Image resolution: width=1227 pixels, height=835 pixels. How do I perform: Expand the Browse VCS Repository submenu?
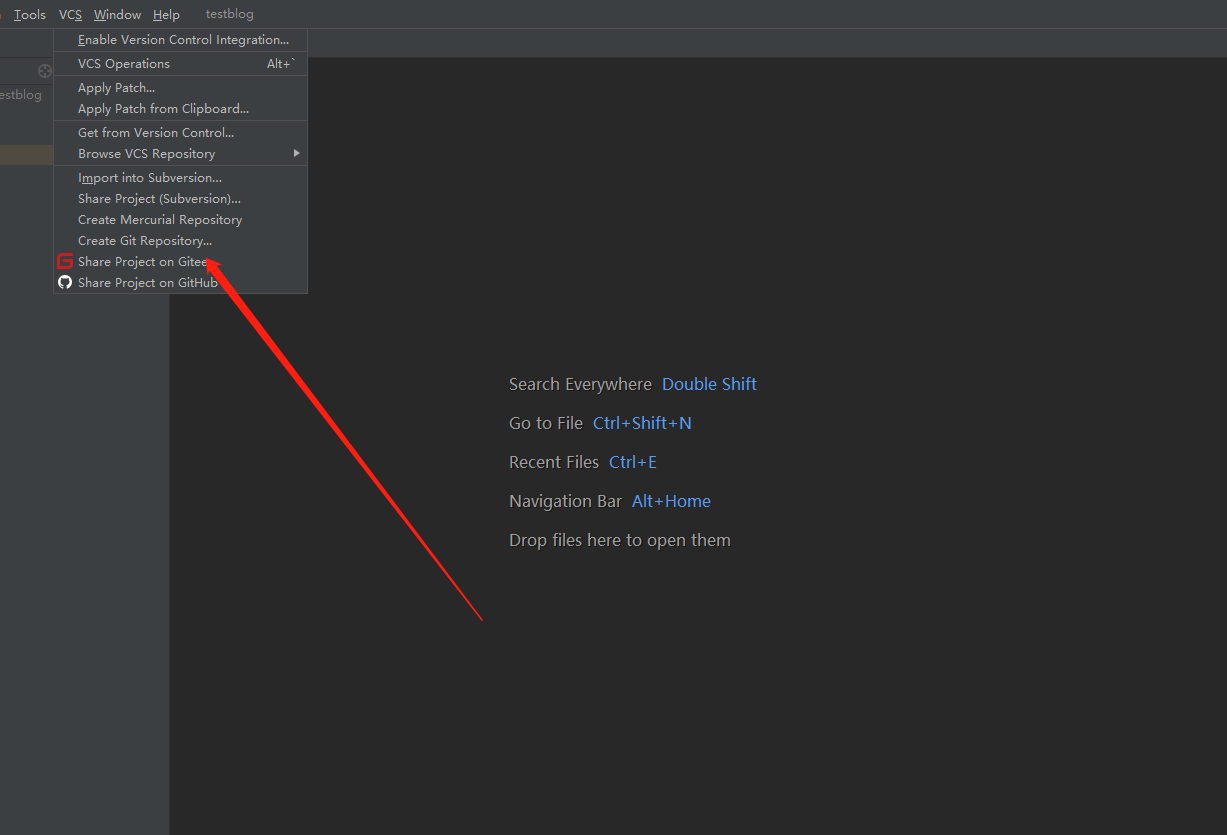pyautogui.click(x=146, y=153)
